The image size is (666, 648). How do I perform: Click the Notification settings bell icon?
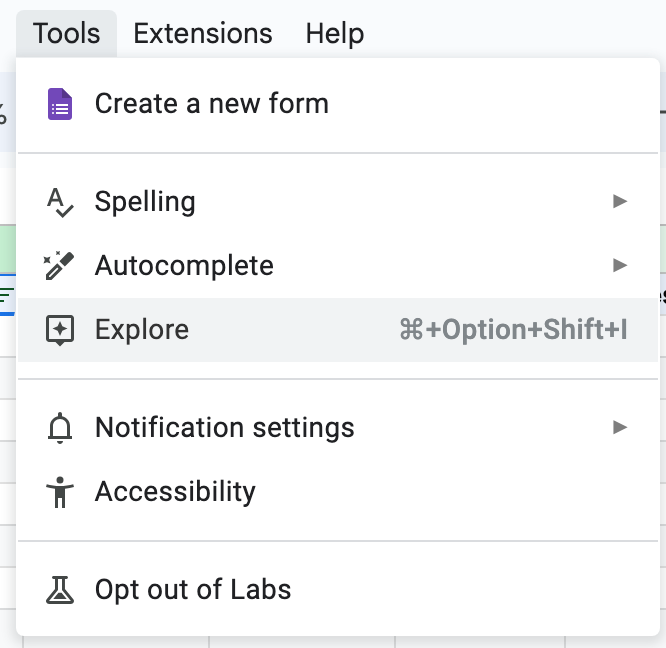(60, 428)
